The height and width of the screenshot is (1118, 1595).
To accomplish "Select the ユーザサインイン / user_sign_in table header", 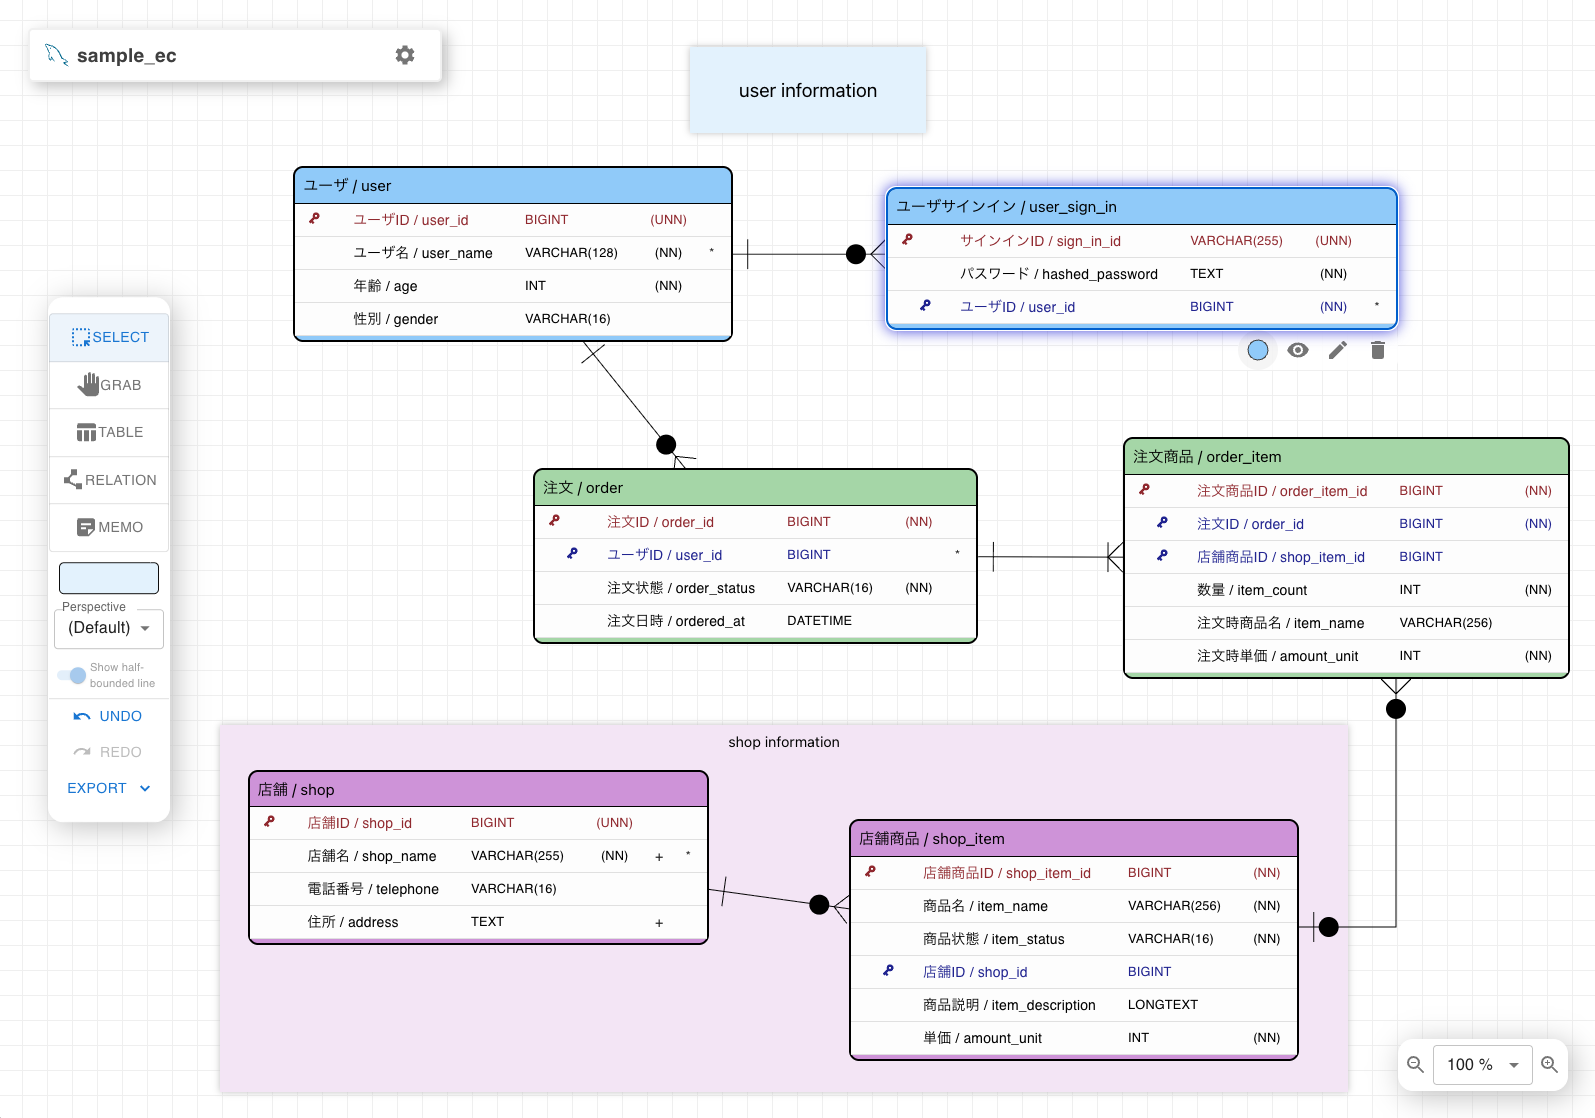I will coord(1142,207).
